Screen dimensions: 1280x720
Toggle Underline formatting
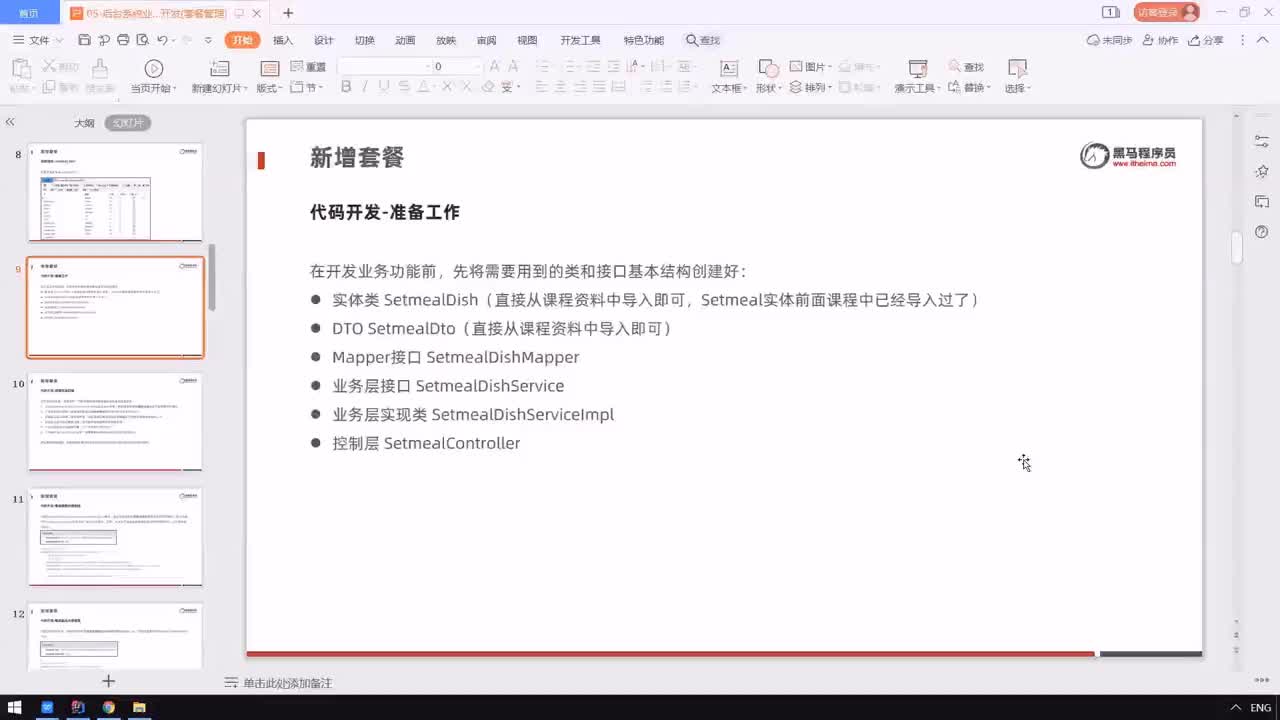(x=383, y=87)
